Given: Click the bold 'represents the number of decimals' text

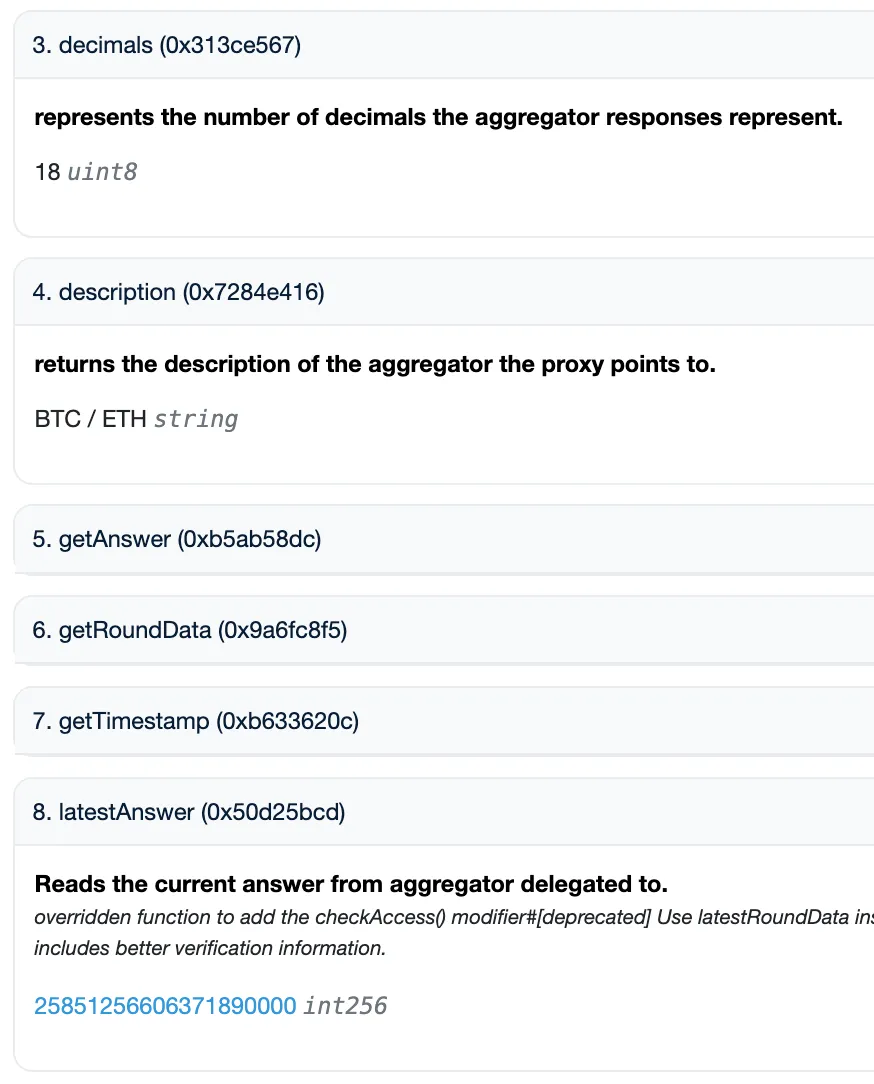Looking at the screenshot, I should coord(438,118).
